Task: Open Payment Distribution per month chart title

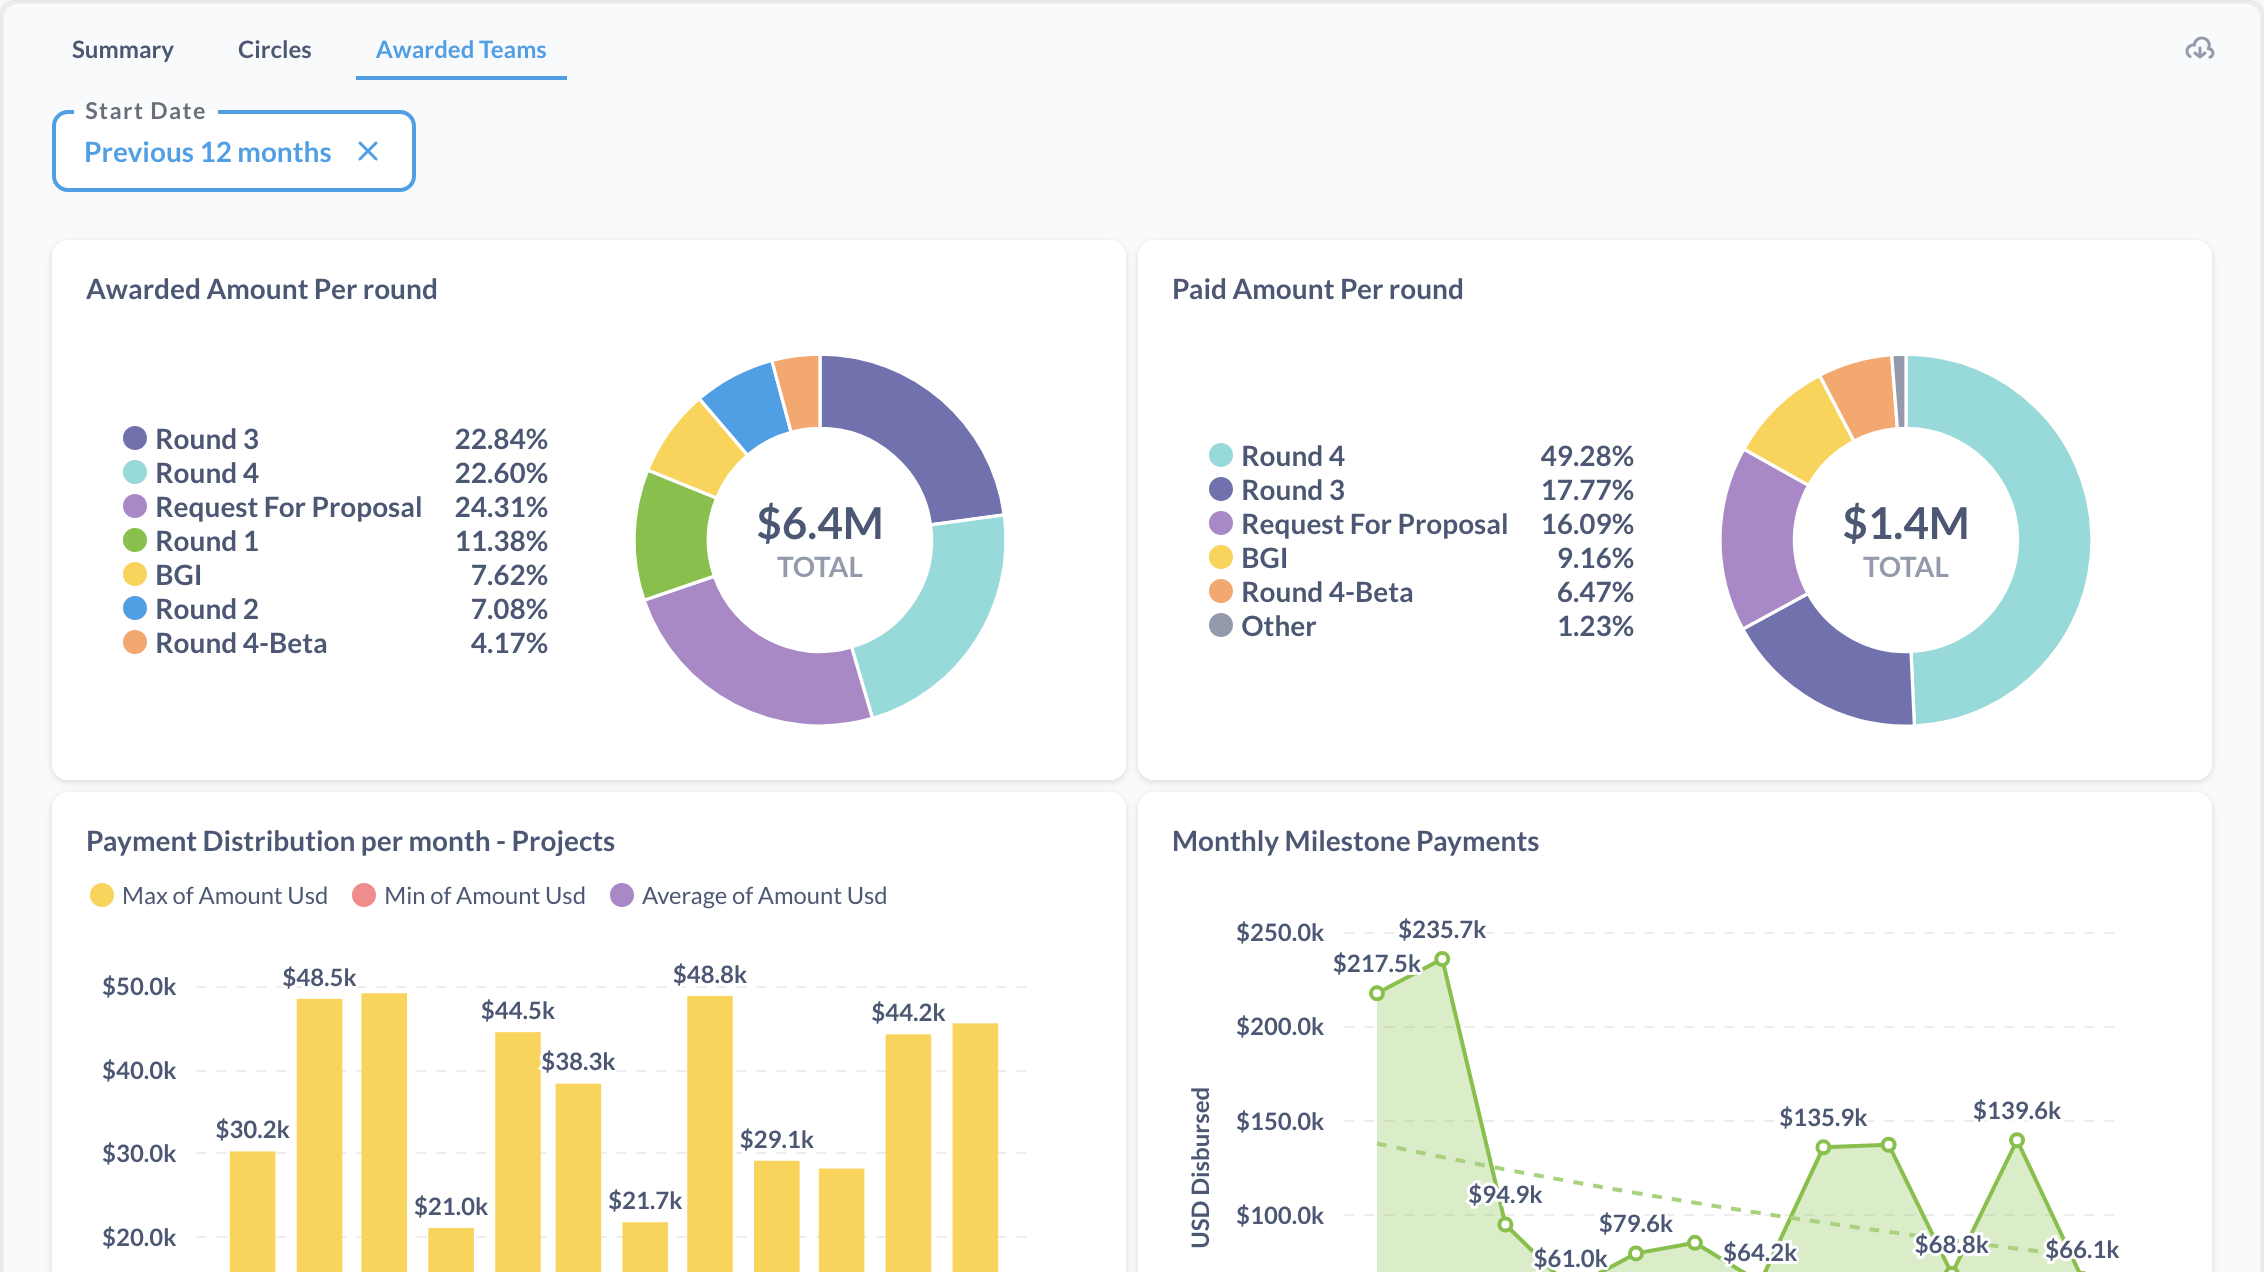Action: pos(350,841)
